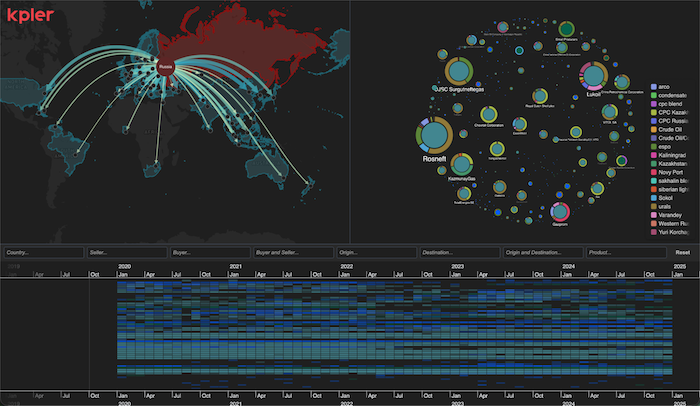Click the arco legend color swatch
Image resolution: width=700 pixels, height=406 pixels.
coord(654,87)
